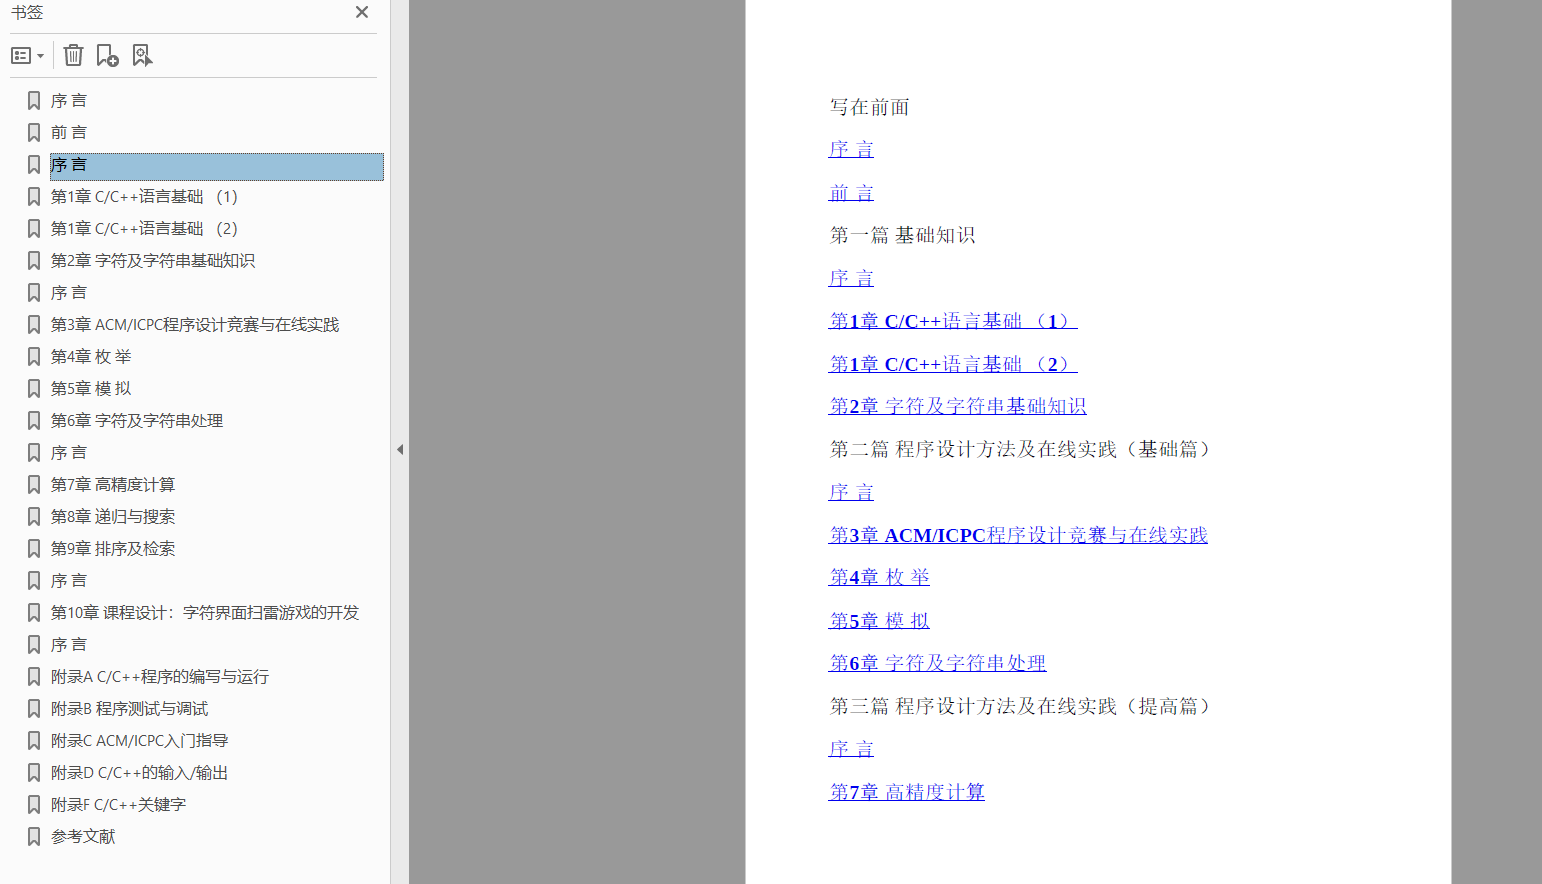1542x884 pixels.
Task: Click the new bookmark icon
Action: pos(107,55)
